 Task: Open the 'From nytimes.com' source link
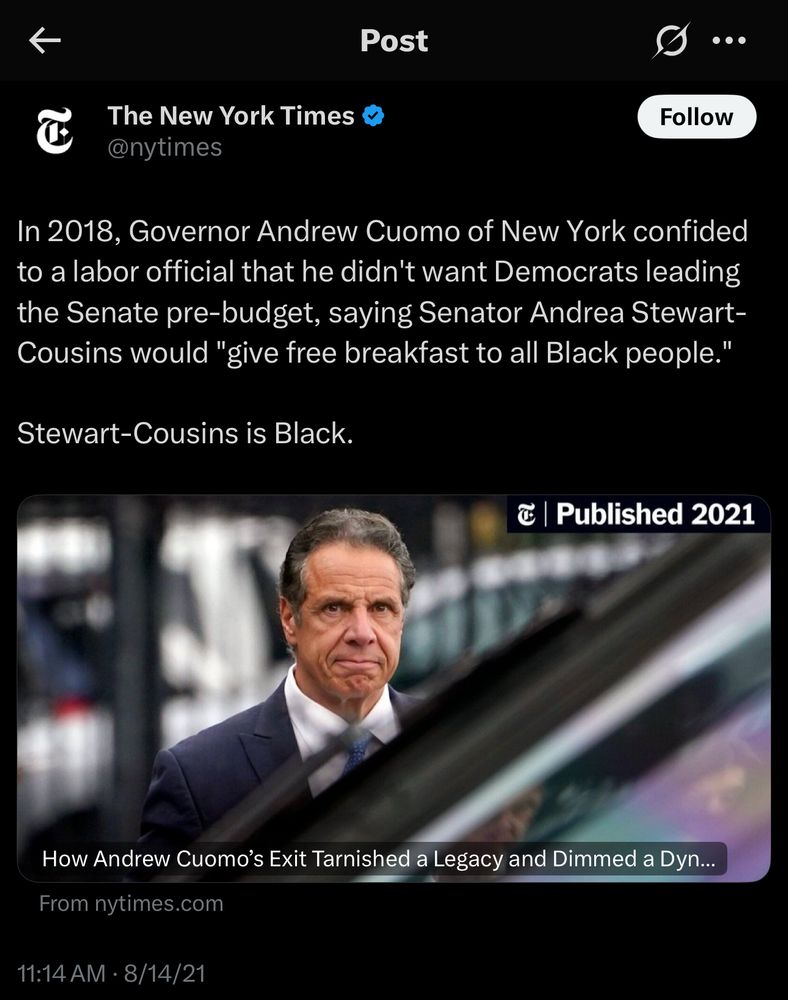point(131,903)
